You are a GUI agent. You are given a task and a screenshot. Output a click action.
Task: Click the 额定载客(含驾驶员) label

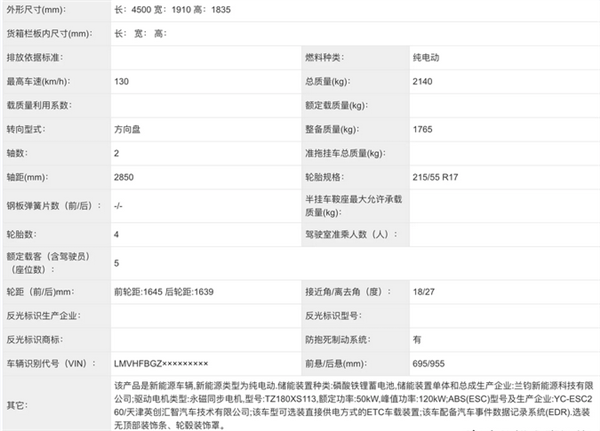pyautogui.click(x=48, y=263)
